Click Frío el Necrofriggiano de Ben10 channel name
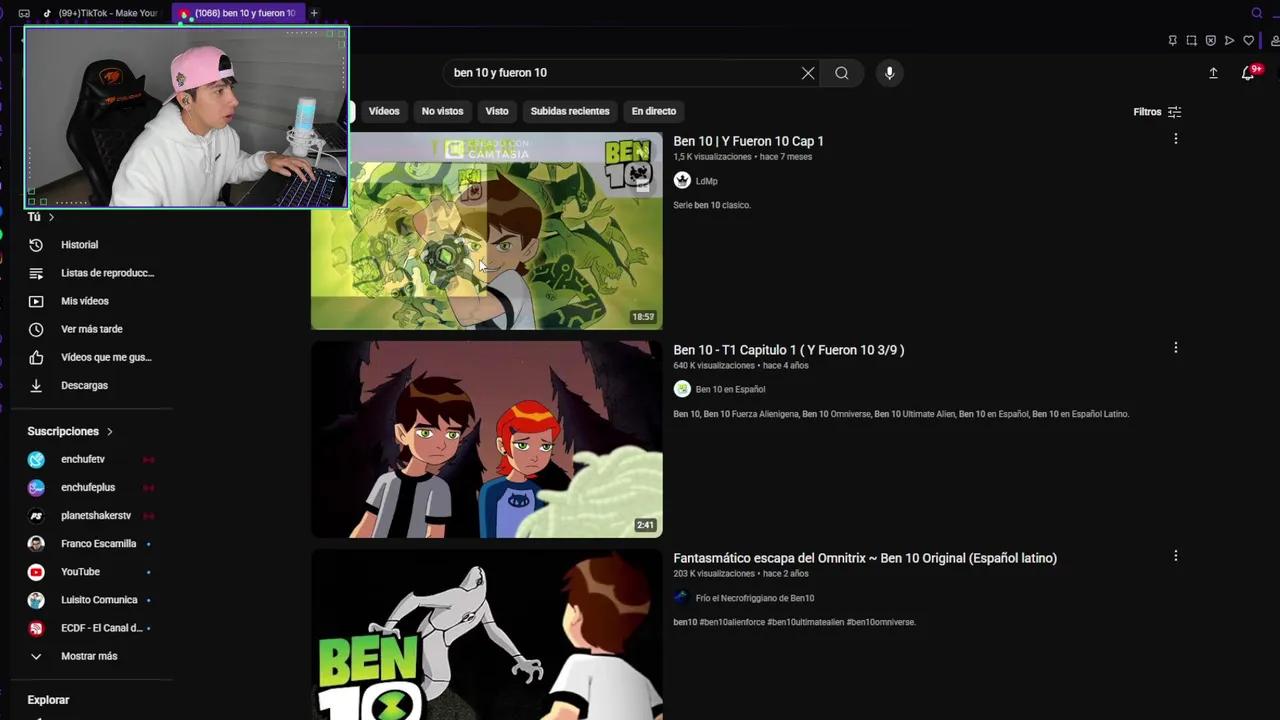This screenshot has height=720, width=1280. tap(755, 598)
